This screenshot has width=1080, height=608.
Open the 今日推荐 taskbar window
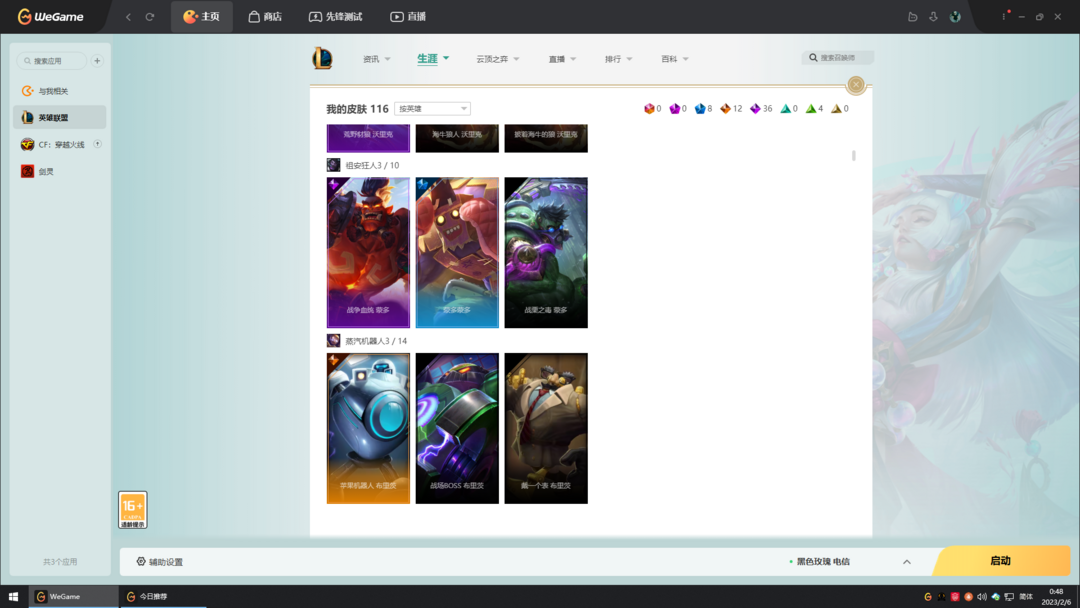[x=163, y=596]
